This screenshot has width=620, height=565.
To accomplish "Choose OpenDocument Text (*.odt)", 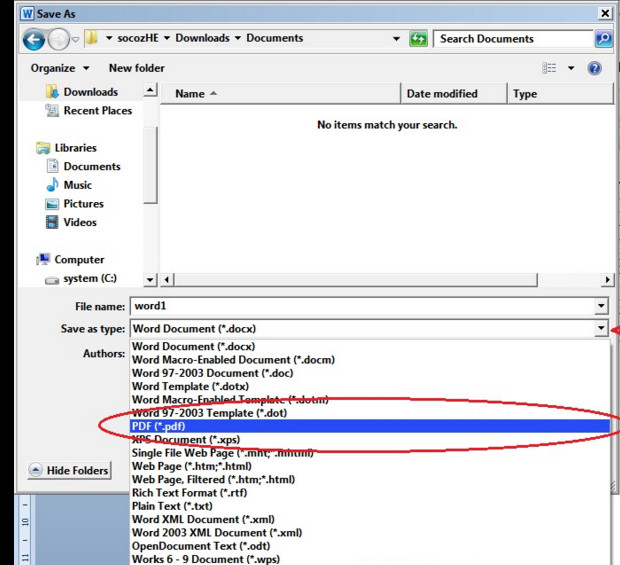I will click(370, 546).
